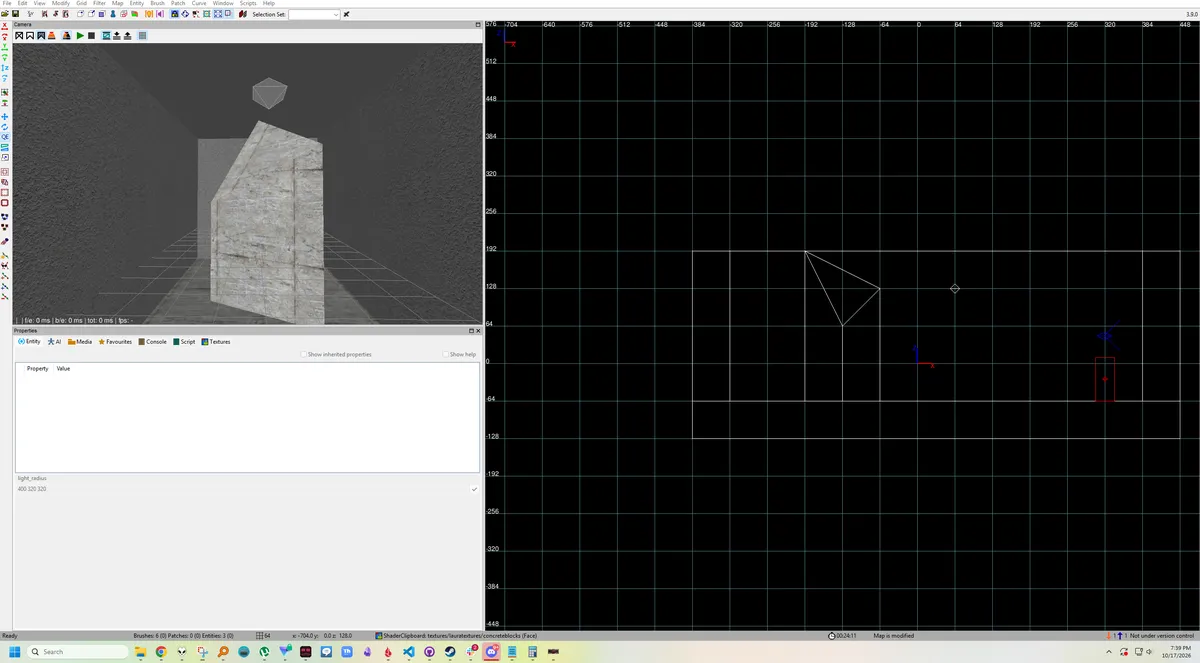
Task: Open the Filter menu
Action: click(99, 3)
